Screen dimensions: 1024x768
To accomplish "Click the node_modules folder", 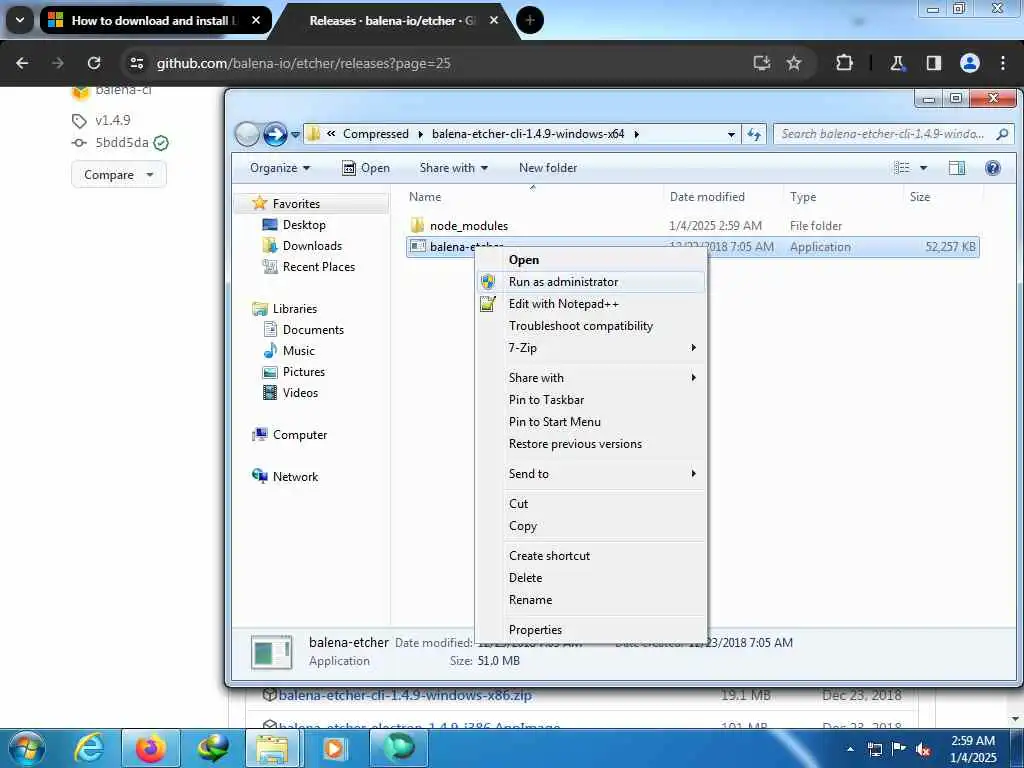I will click(468, 226).
